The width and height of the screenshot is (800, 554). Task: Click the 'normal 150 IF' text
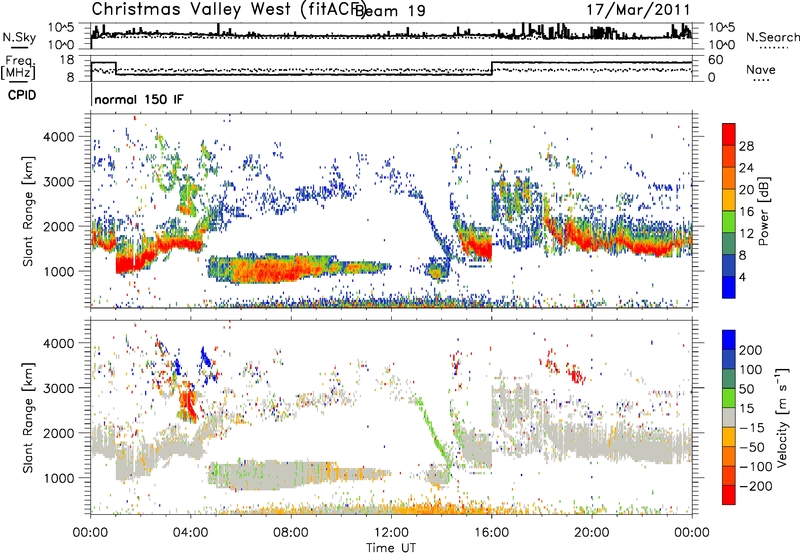click(x=139, y=99)
